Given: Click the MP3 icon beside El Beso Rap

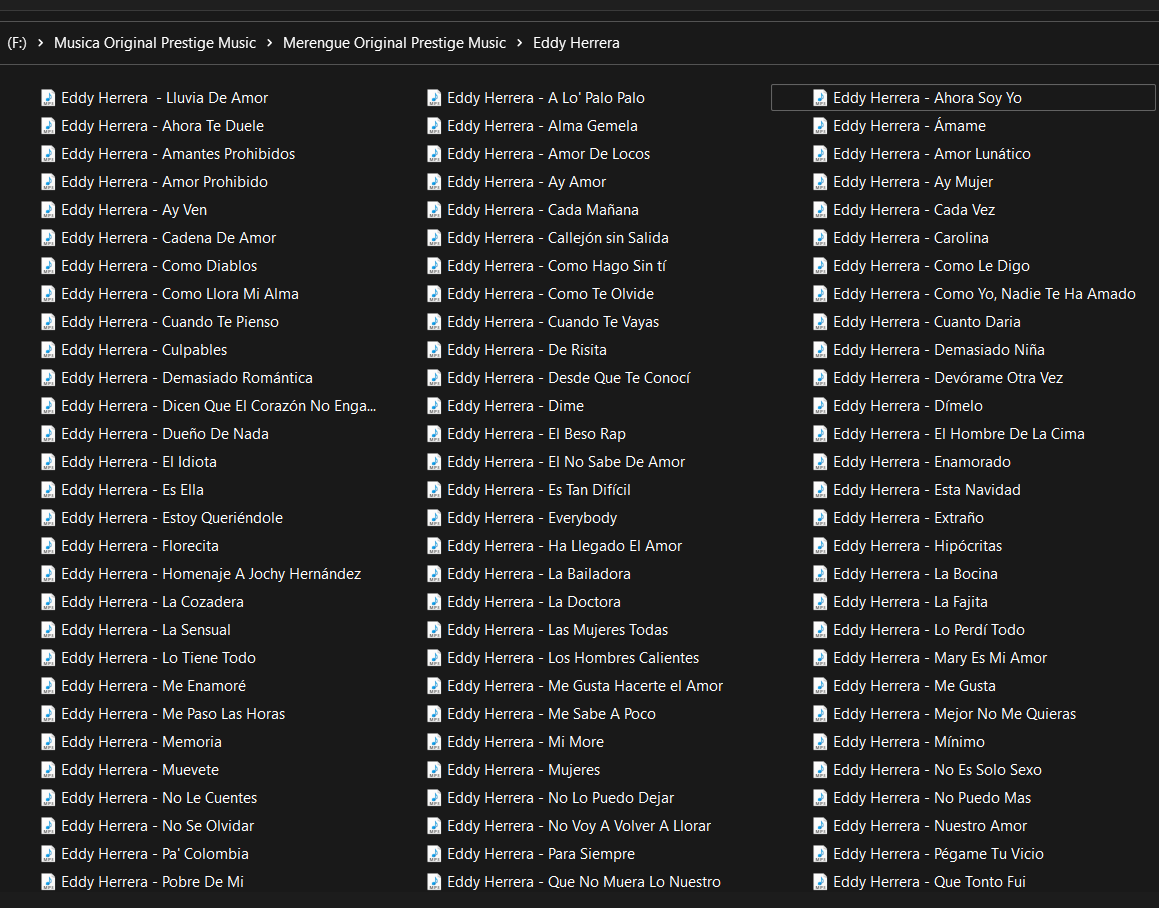Looking at the screenshot, I should click(434, 434).
